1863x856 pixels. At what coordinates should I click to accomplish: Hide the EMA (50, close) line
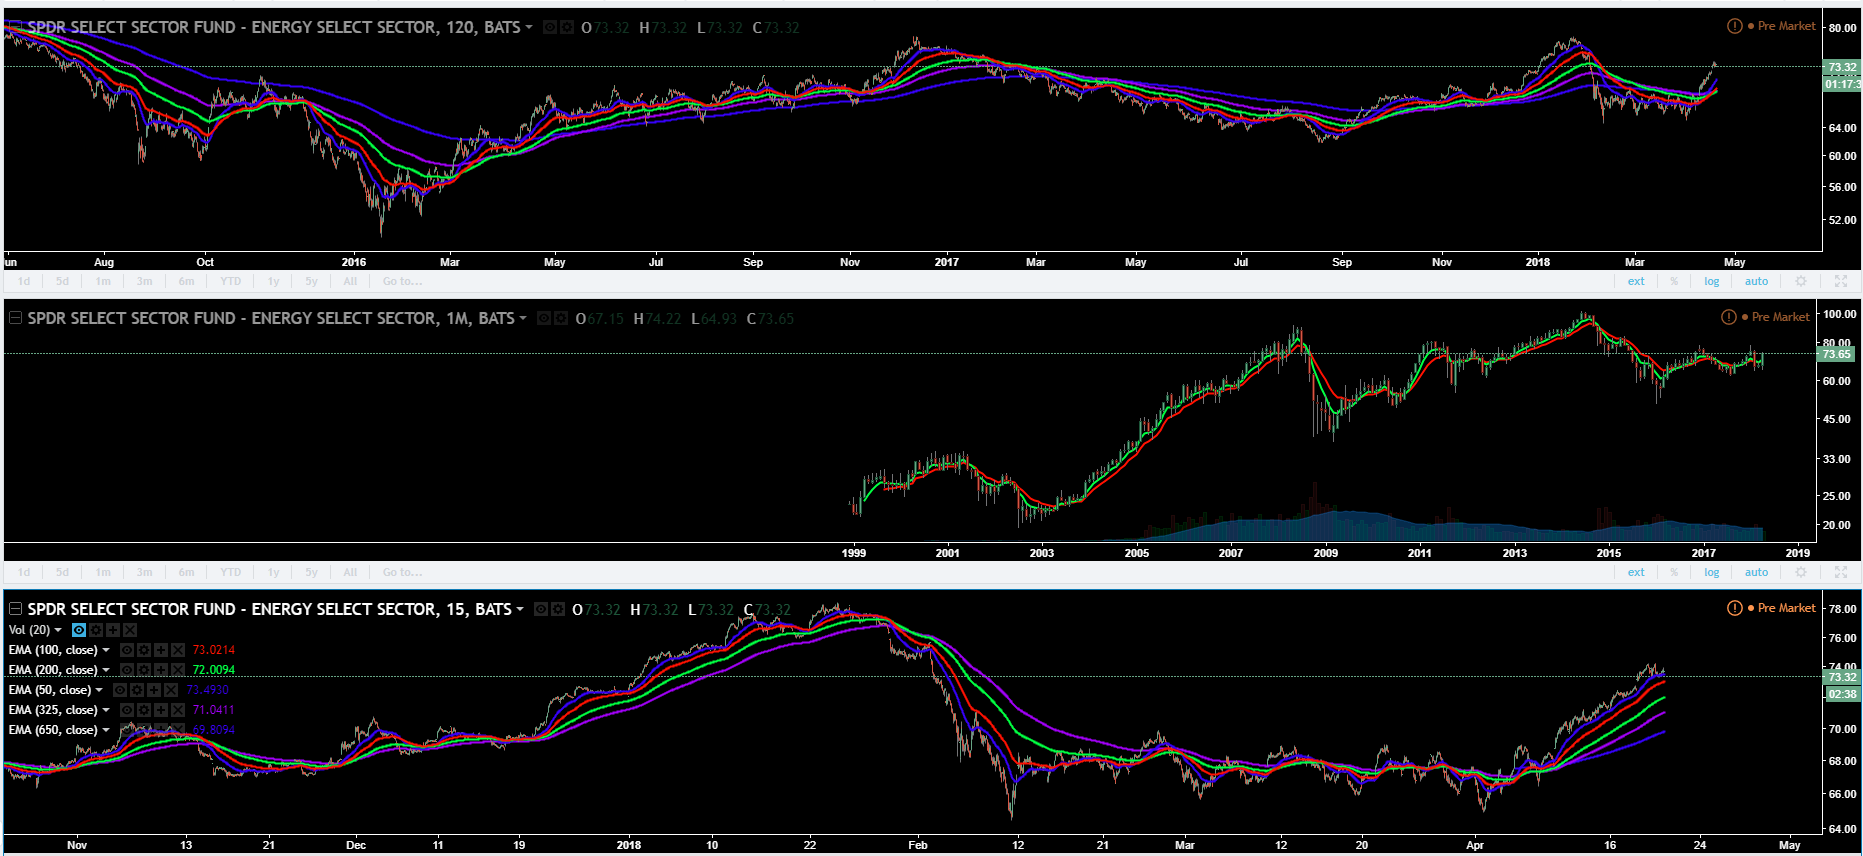[x=120, y=690]
